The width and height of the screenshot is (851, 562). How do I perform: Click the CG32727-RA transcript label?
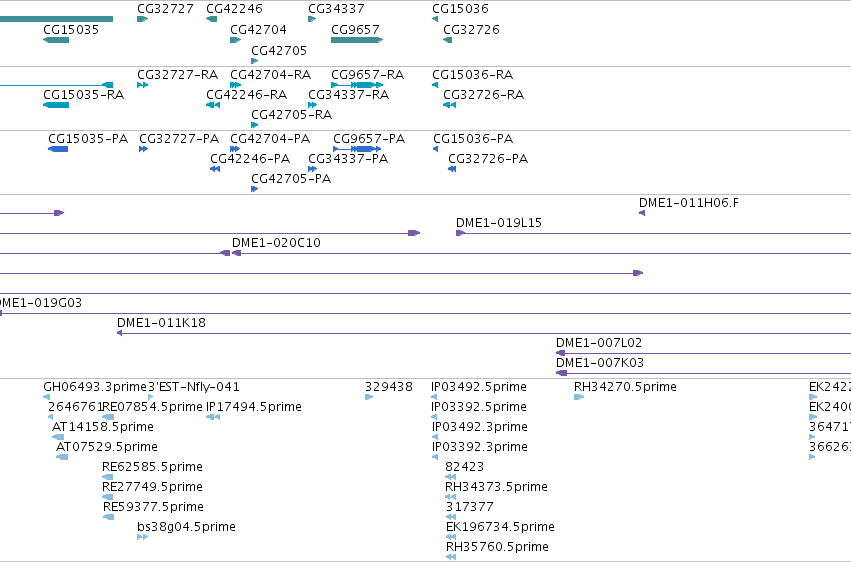(x=177, y=75)
